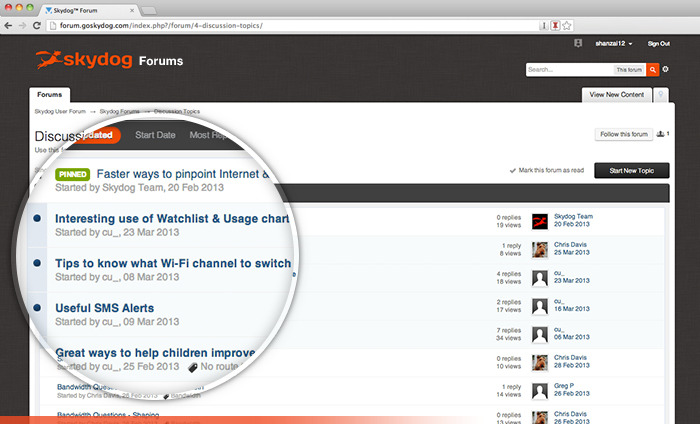Open Greg P last poster link
Screen dimensions: 700x424
coord(564,386)
